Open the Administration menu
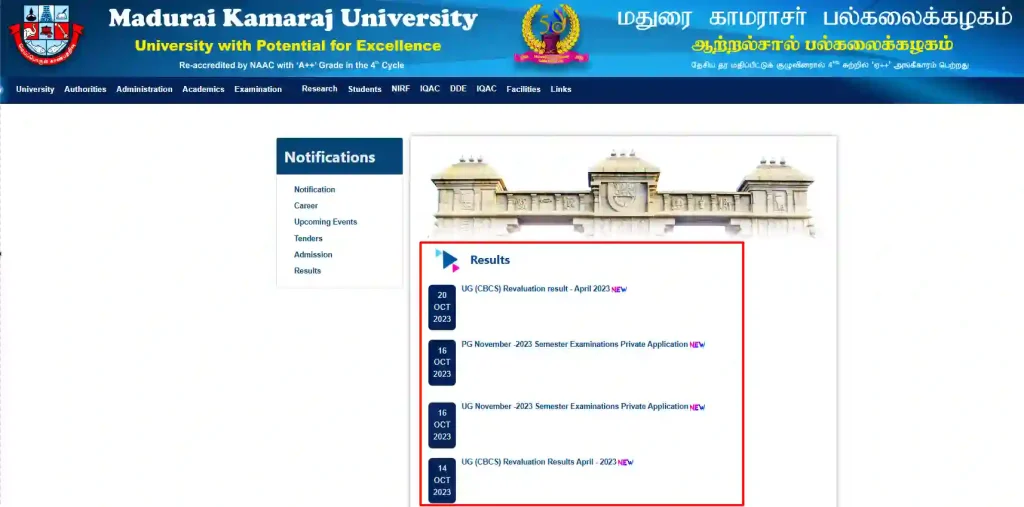Viewport: 1024px width, 507px height. (x=144, y=90)
